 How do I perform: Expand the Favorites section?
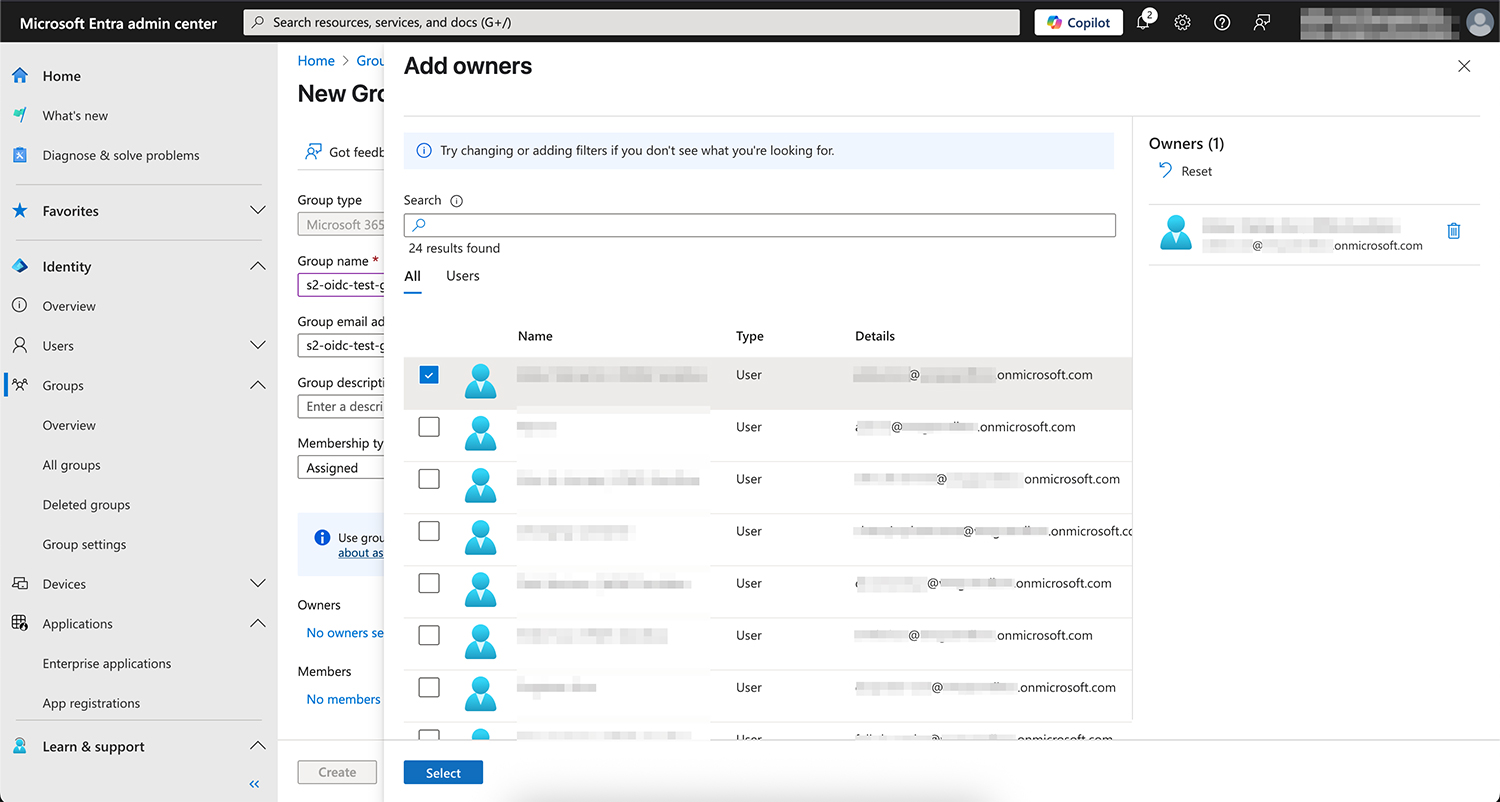257,211
